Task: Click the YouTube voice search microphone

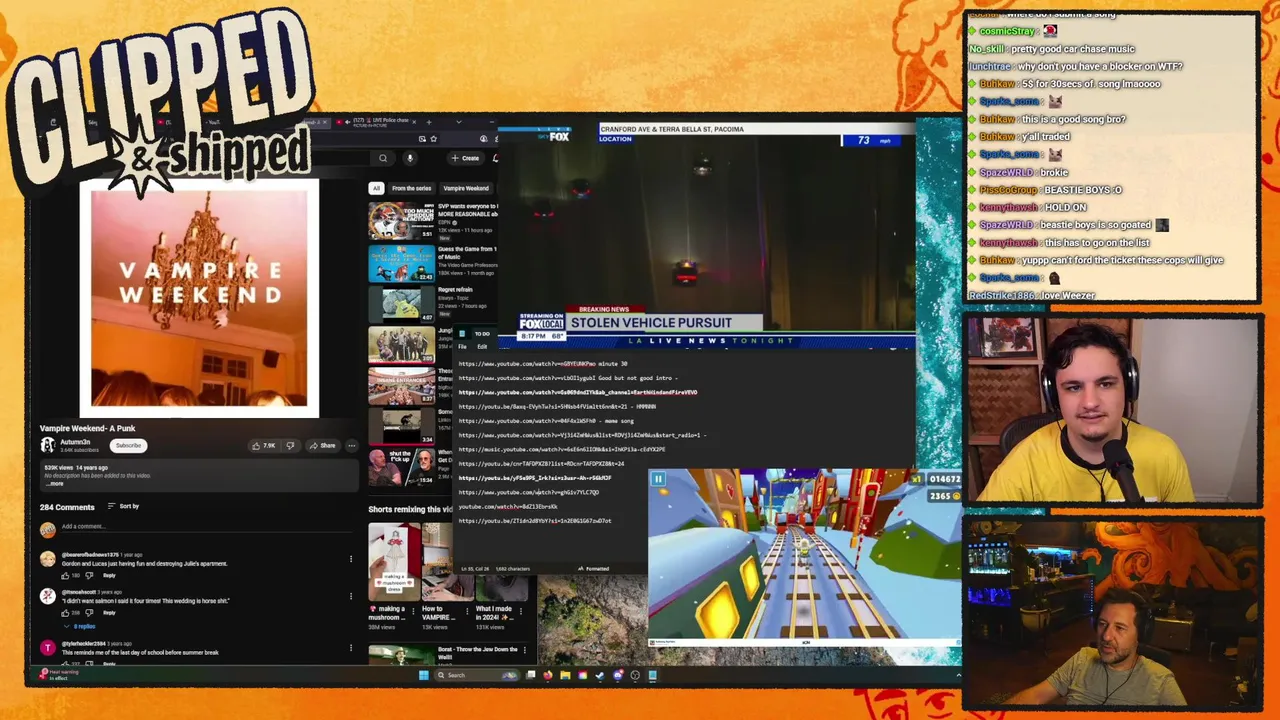Action: point(409,158)
